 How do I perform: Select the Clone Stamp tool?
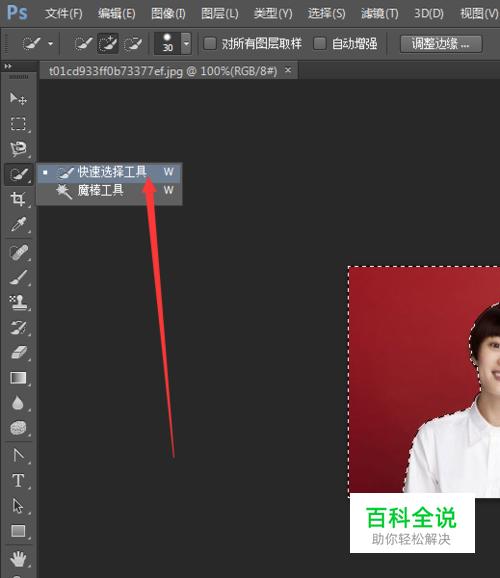pos(18,302)
